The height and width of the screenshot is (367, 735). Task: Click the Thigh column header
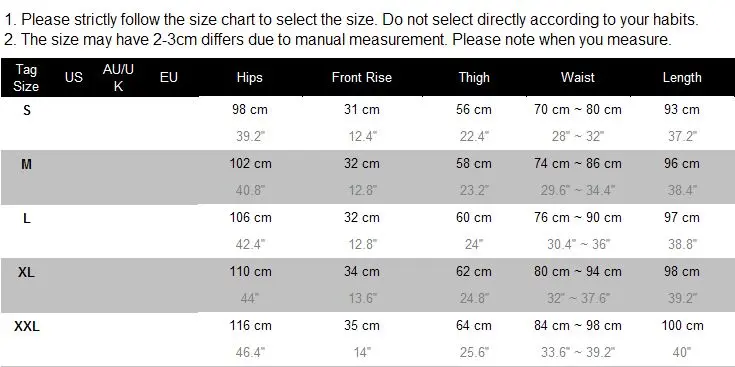474,78
